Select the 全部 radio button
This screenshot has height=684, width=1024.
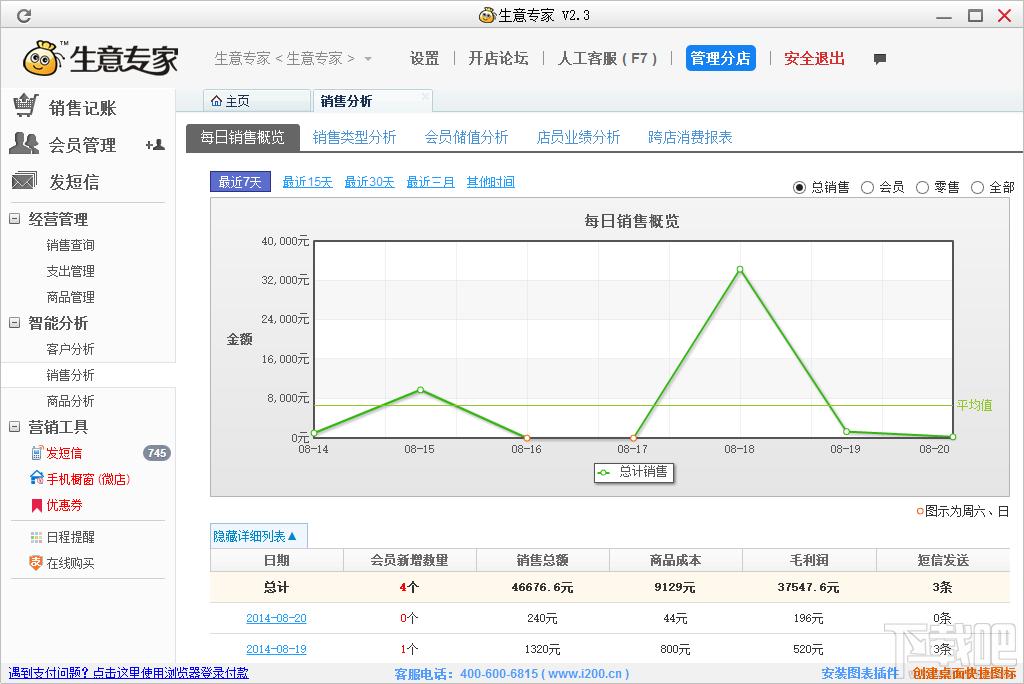(x=977, y=187)
